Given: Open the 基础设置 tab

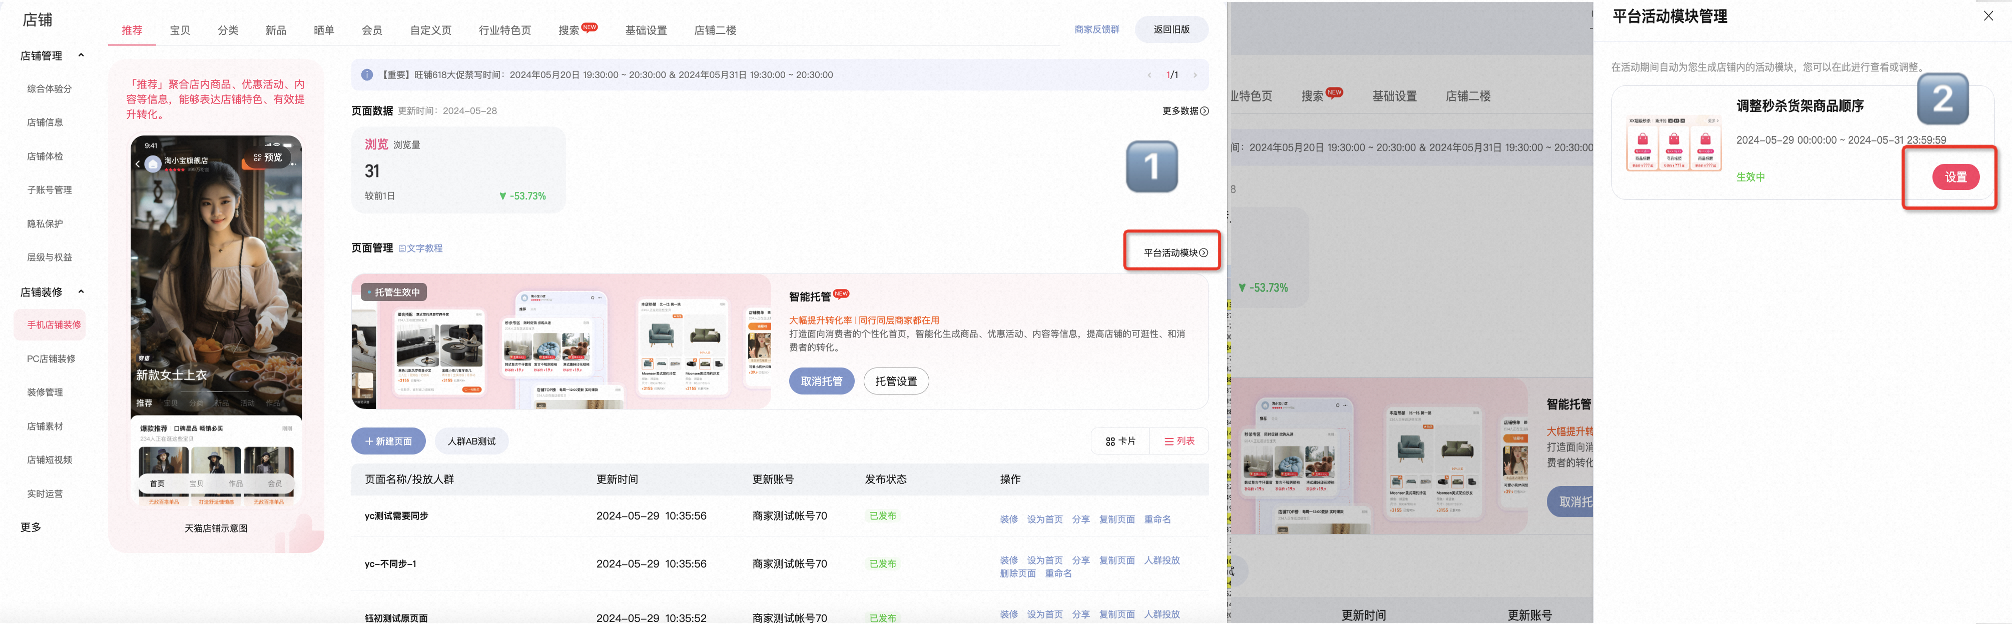Looking at the screenshot, I should pos(646,30).
